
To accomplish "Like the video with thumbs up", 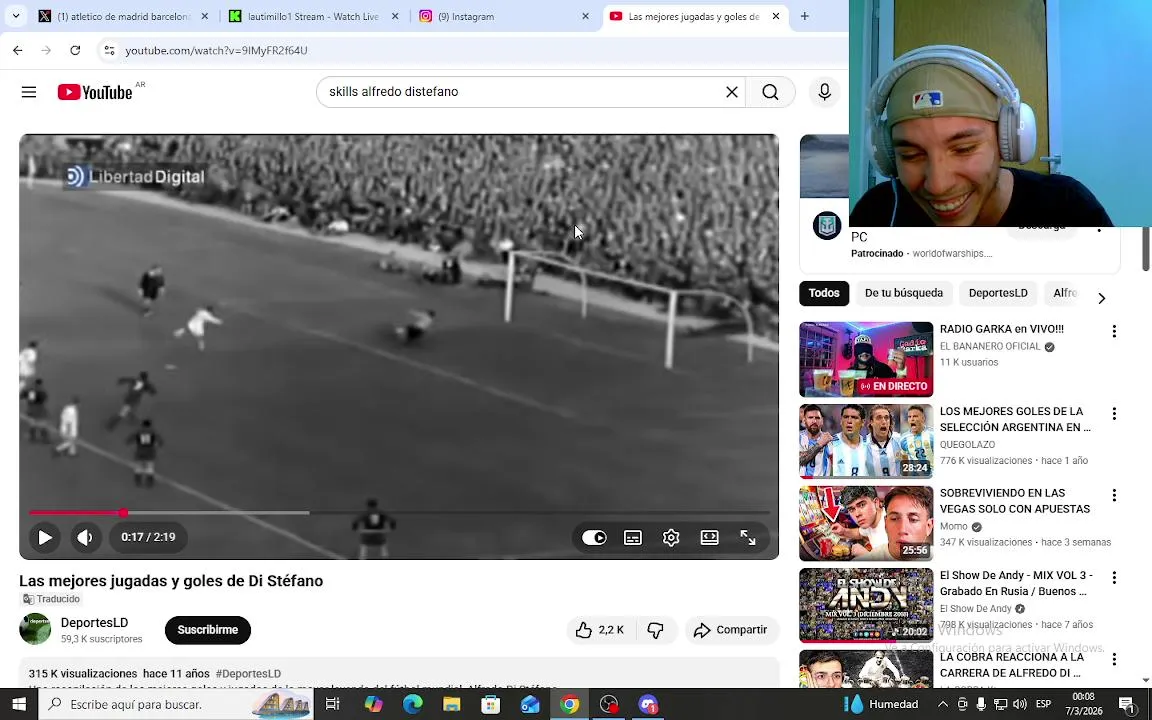I will pos(599,630).
